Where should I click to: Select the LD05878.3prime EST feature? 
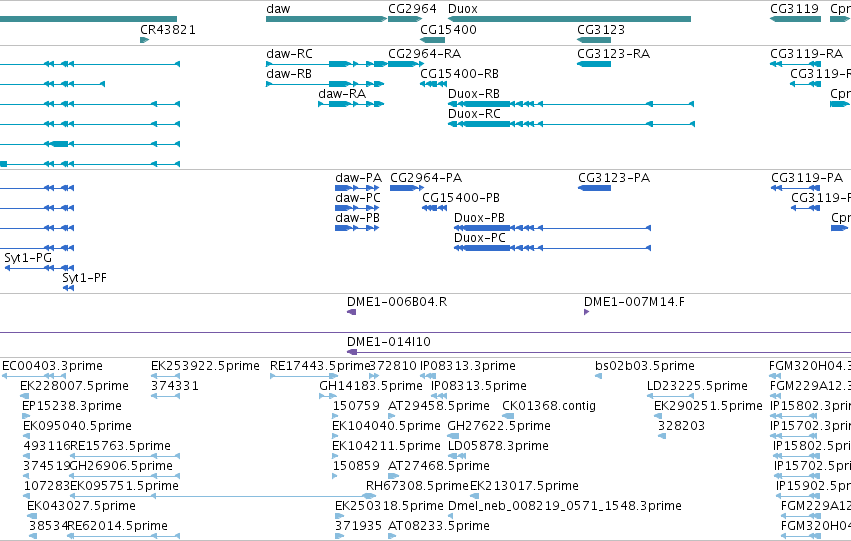(x=456, y=456)
